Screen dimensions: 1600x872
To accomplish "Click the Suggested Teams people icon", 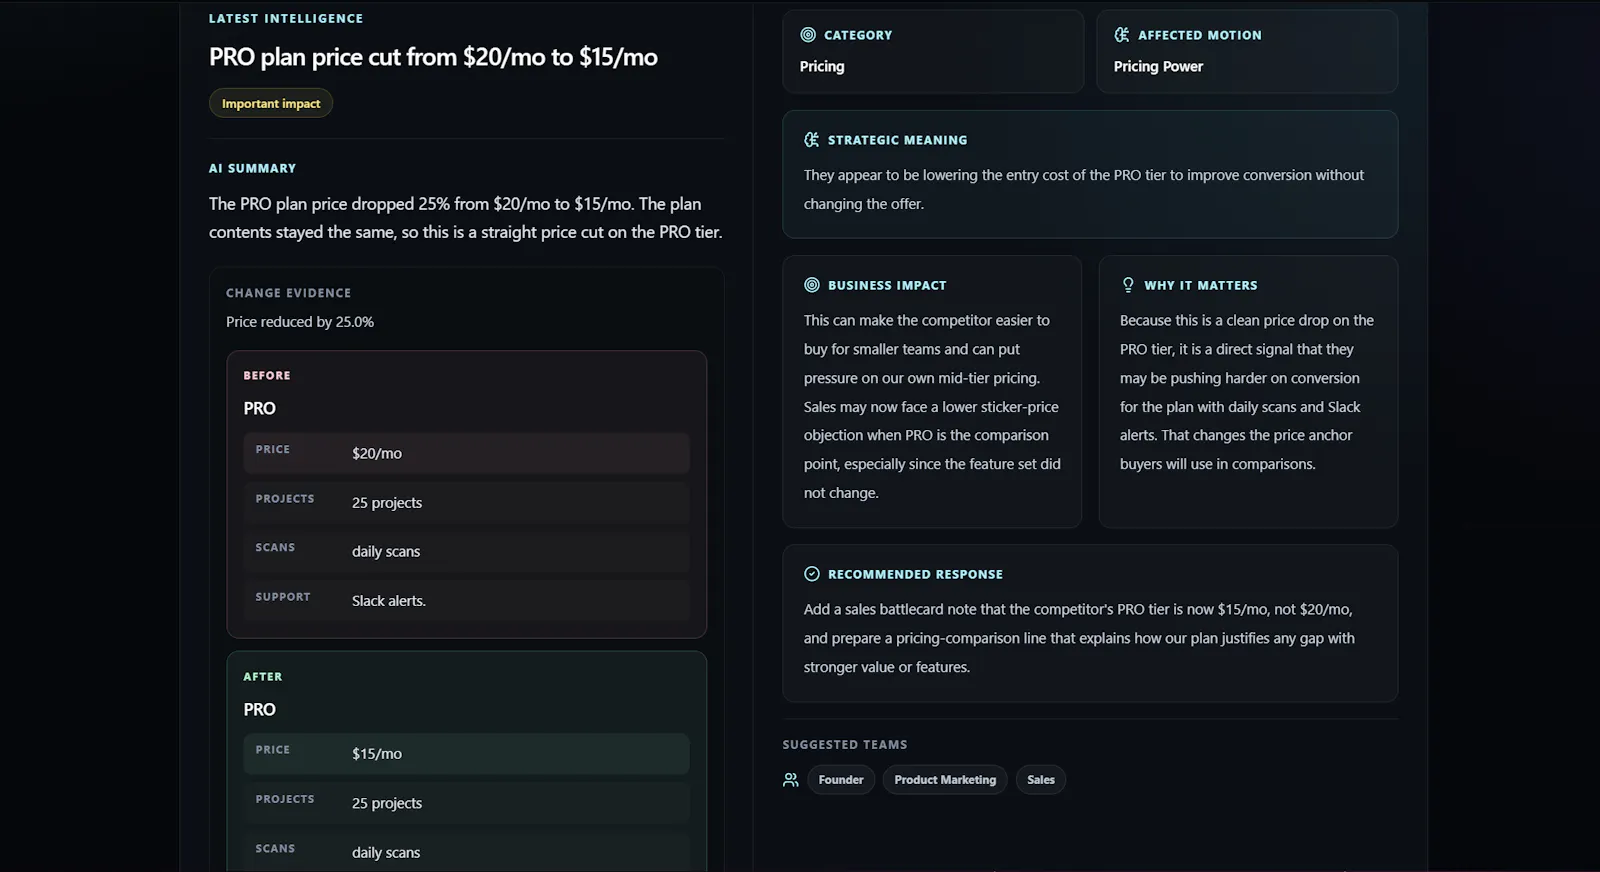I will 791,780.
